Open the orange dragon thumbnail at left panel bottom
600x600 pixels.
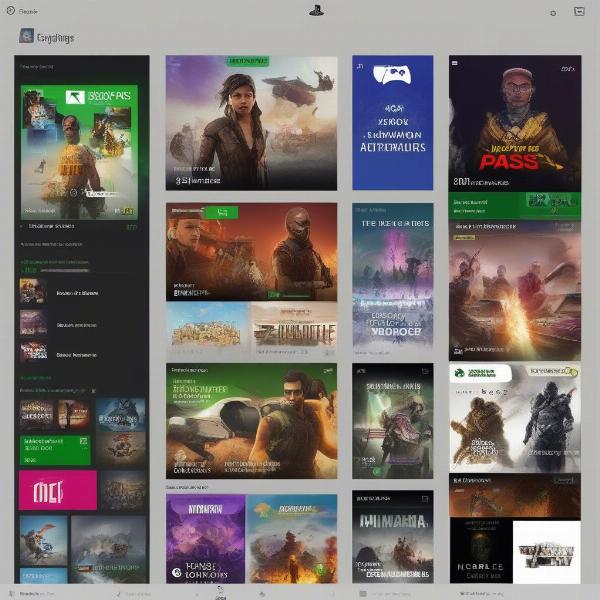click(43, 540)
